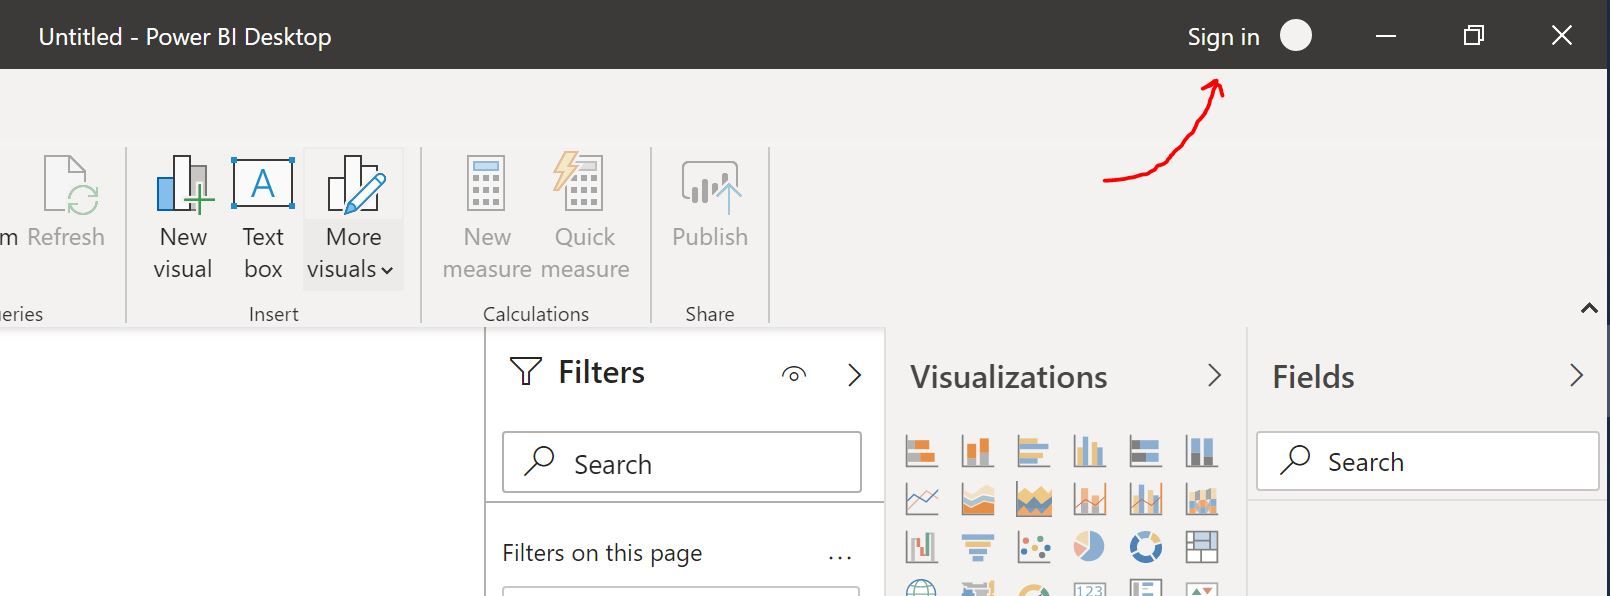
Task: Add a Line and stacked column chart
Action: coord(1090,499)
